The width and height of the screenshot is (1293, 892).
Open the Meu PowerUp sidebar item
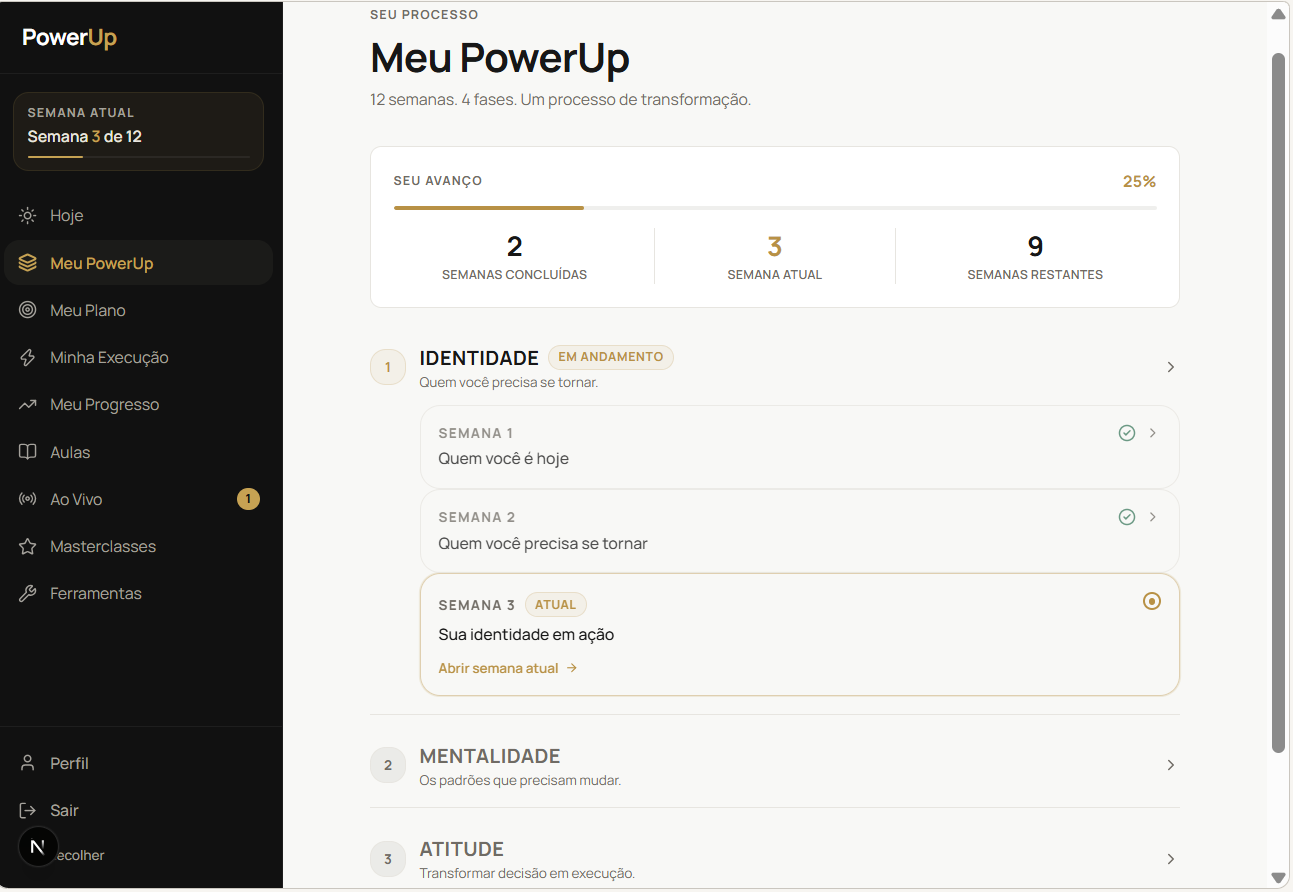pyautogui.click(x=138, y=263)
